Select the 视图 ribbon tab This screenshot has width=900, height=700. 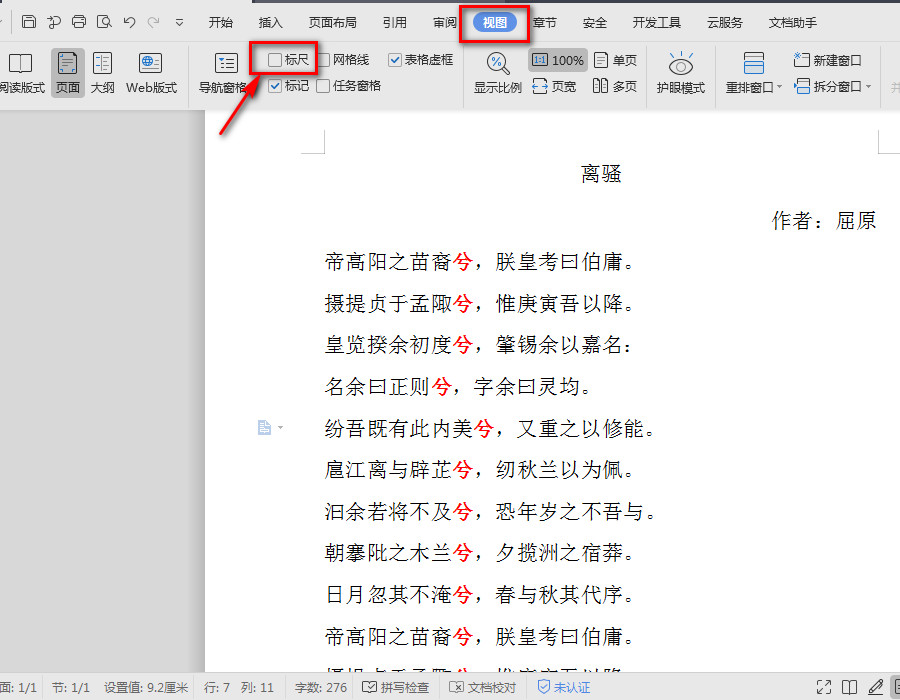(x=494, y=22)
